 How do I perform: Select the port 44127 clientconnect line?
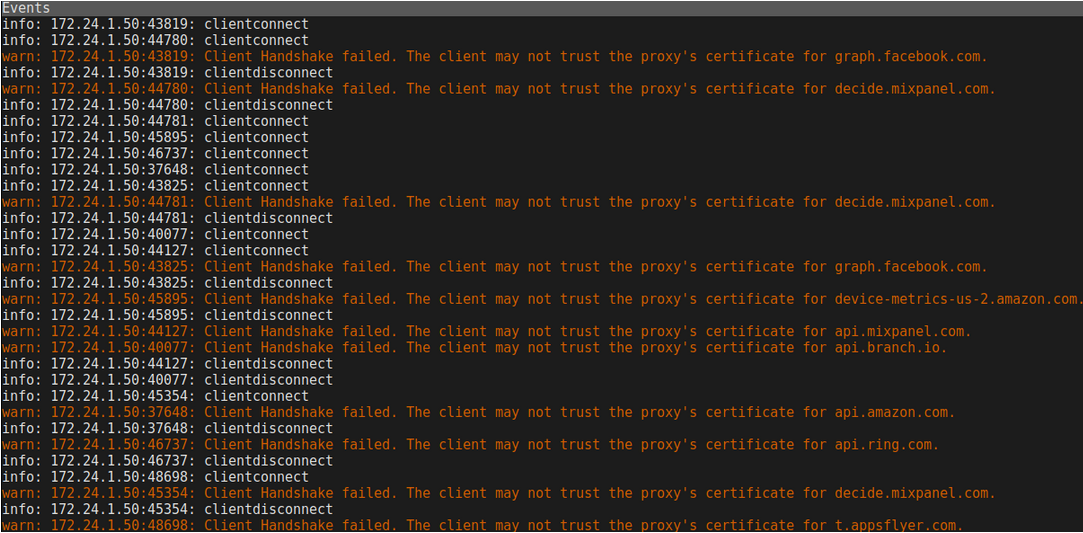click(x=155, y=251)
